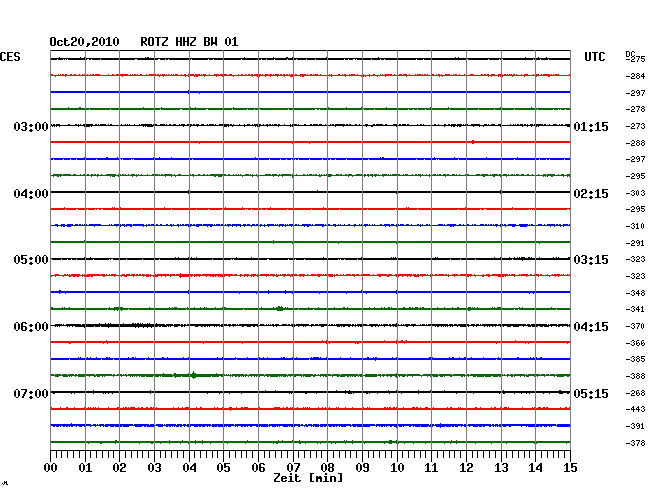Screen dimensions: 650x494
Task: Click the 13 minute axis label
Action: 501,468
